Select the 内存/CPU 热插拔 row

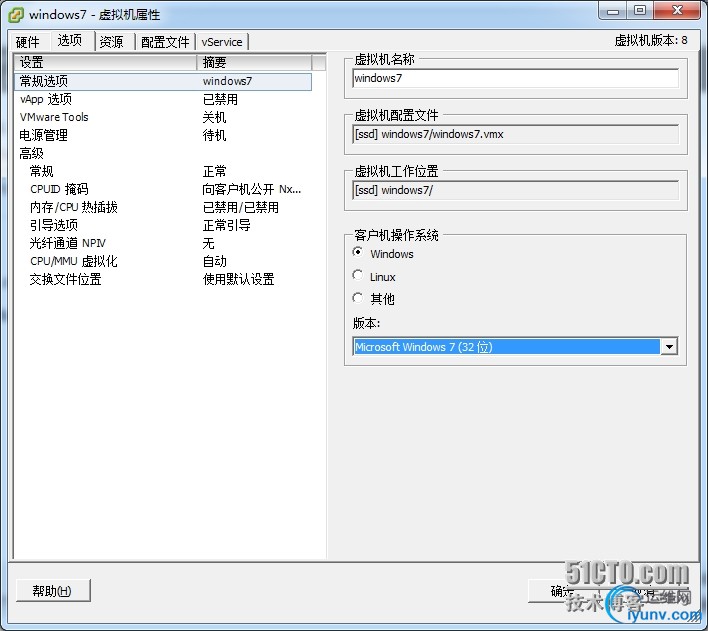163,207
